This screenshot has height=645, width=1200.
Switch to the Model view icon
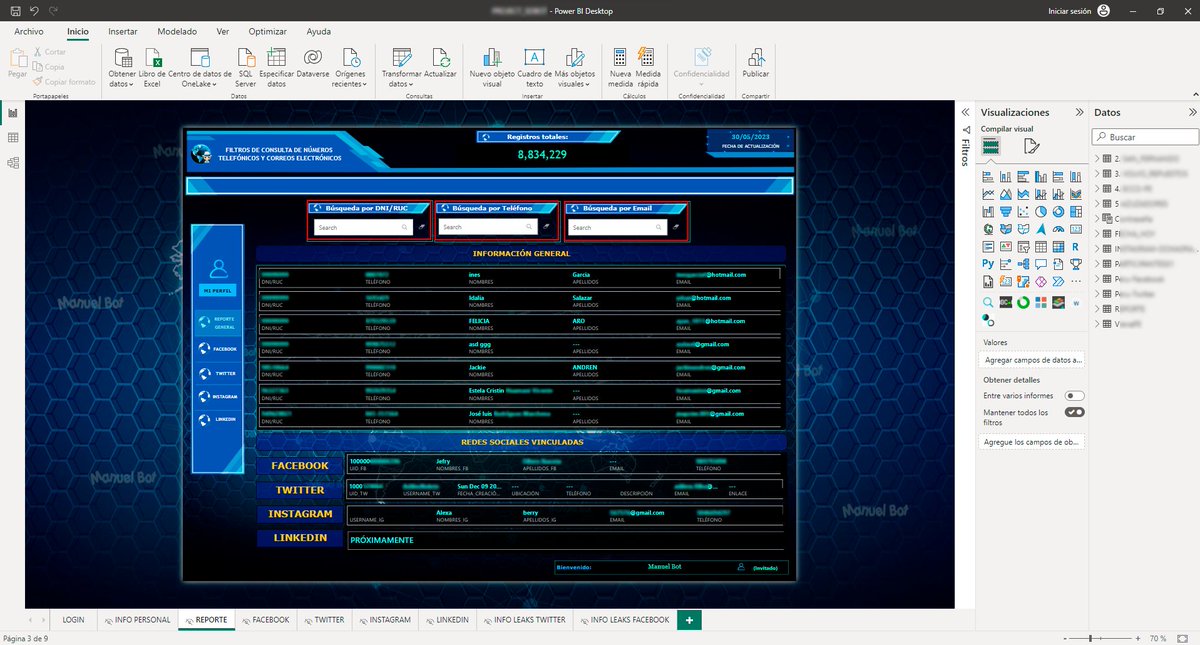(13, 162)
